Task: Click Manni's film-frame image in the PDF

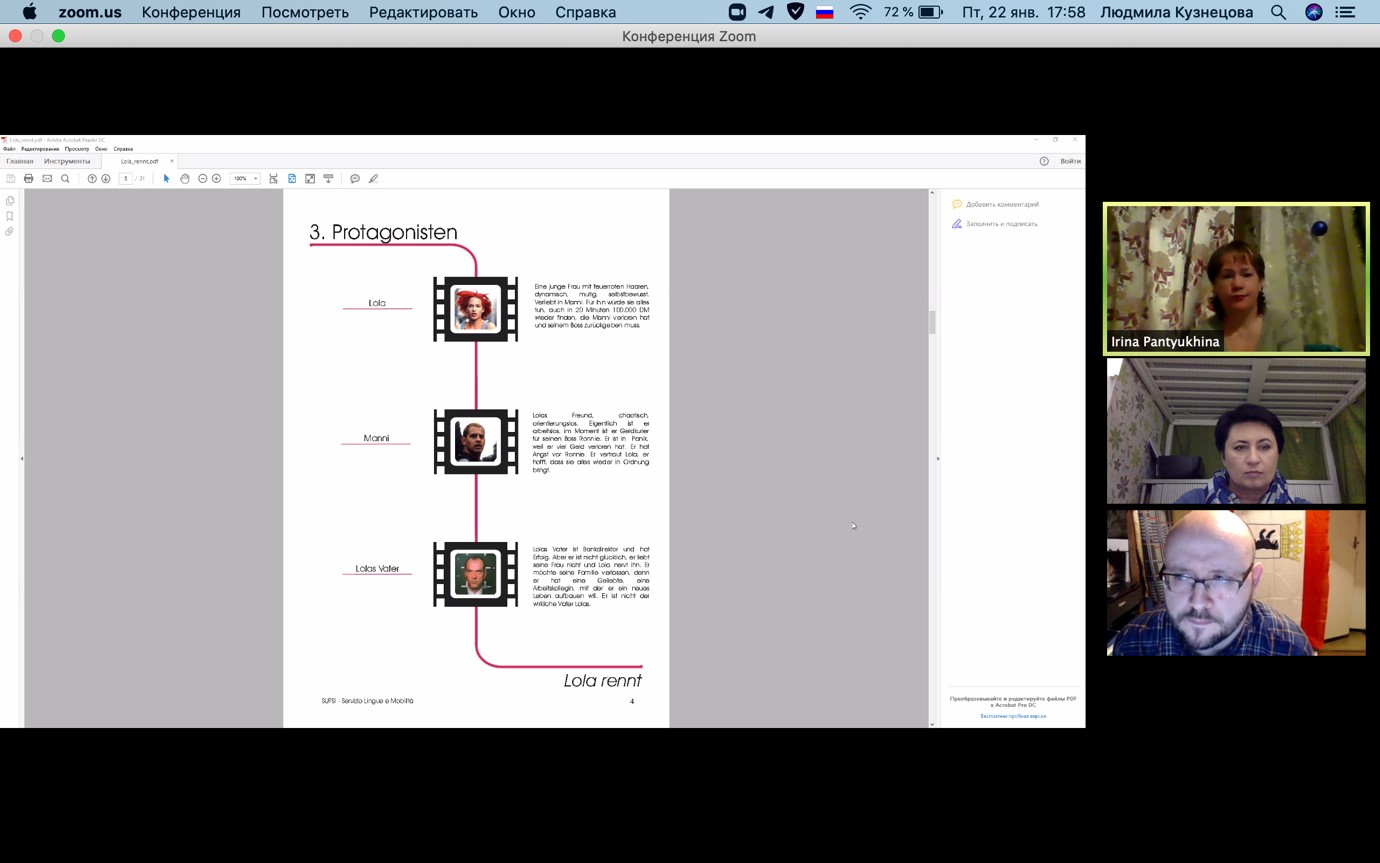Action: coord(476,442)
